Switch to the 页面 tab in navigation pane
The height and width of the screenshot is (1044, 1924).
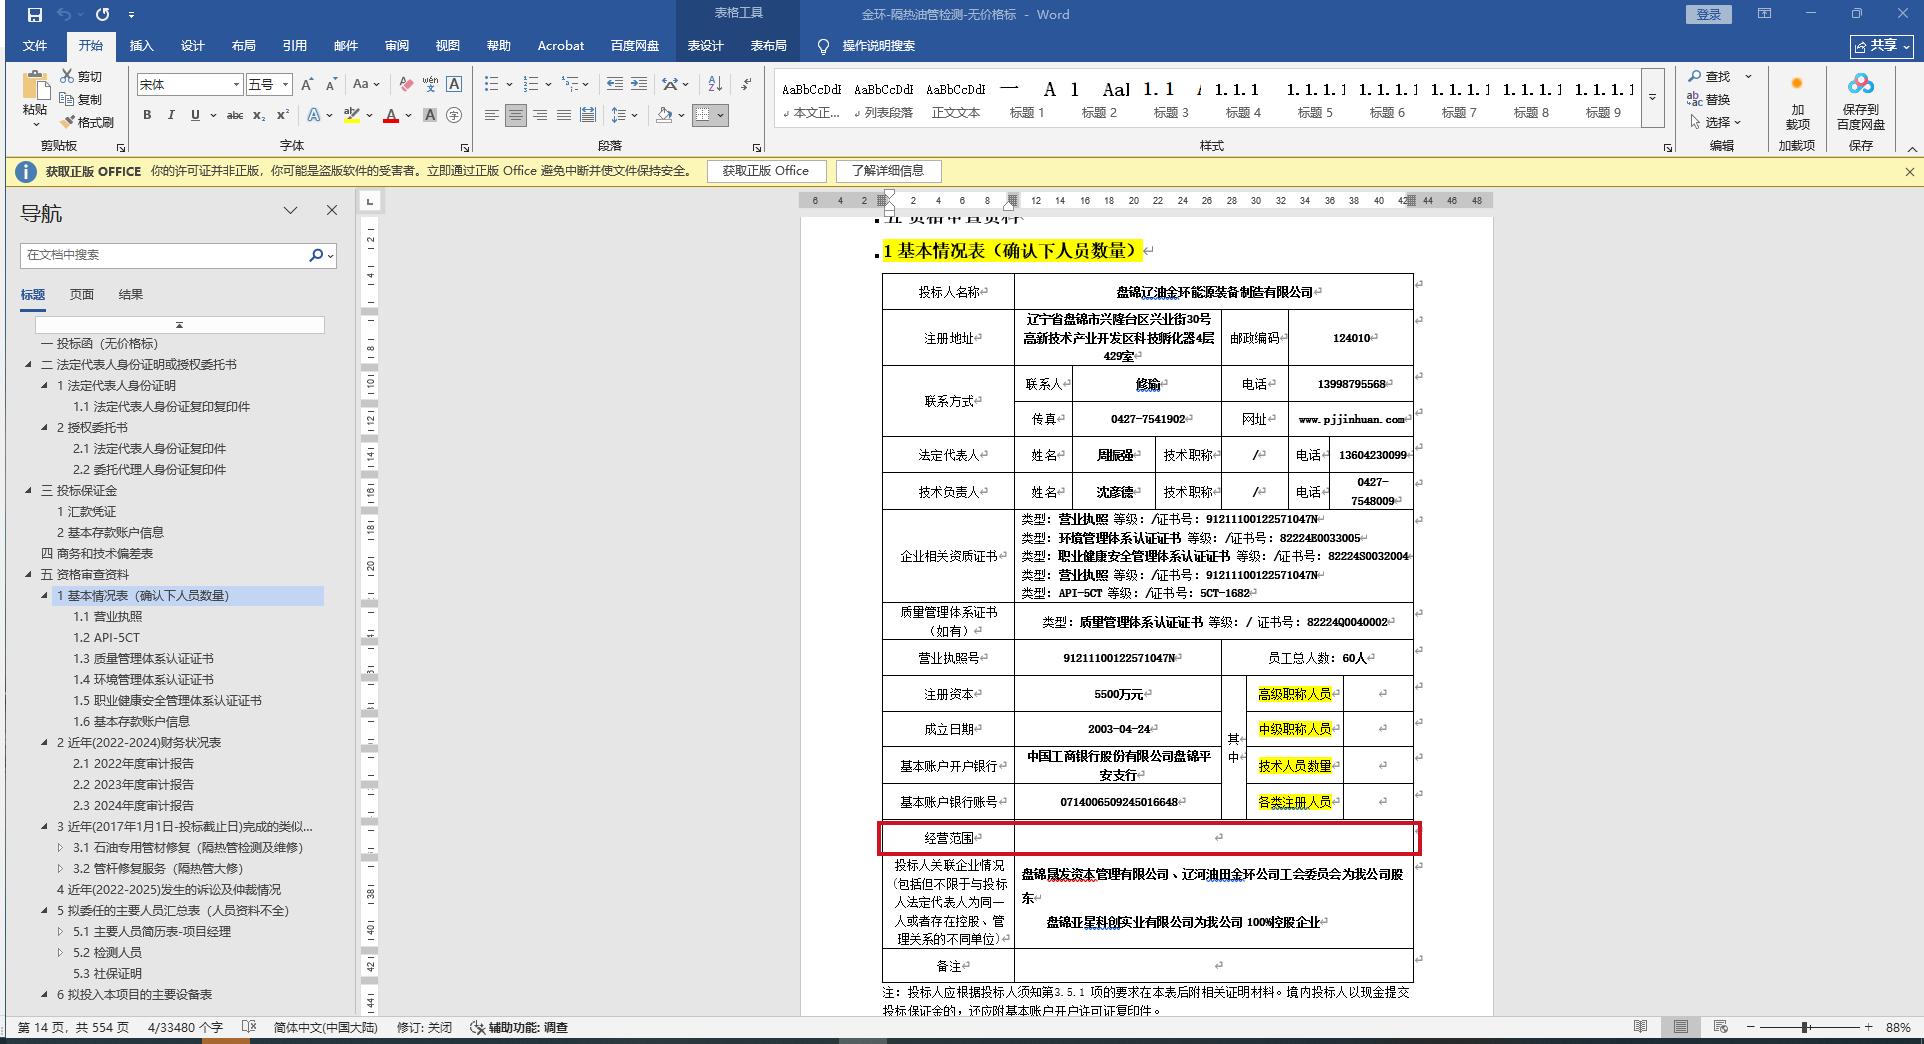coord(82,294)
